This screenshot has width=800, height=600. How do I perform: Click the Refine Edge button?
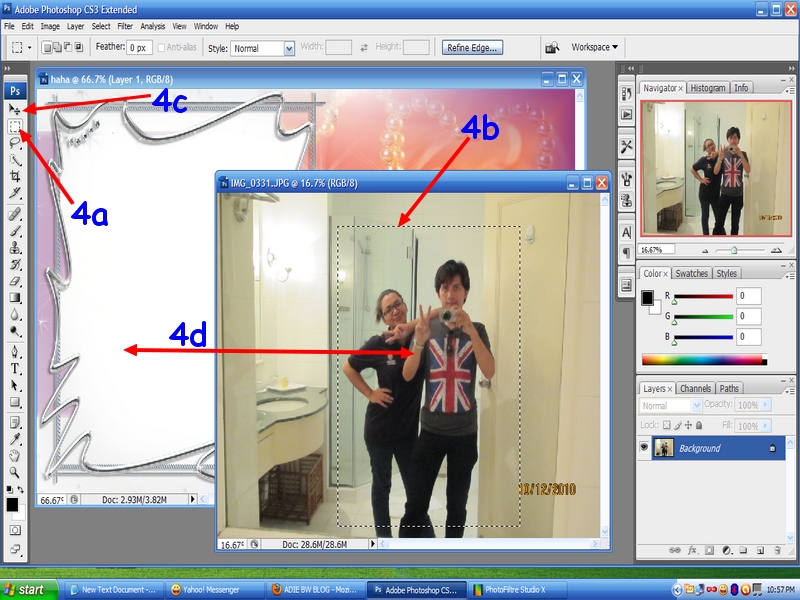(x=472, y=47)
